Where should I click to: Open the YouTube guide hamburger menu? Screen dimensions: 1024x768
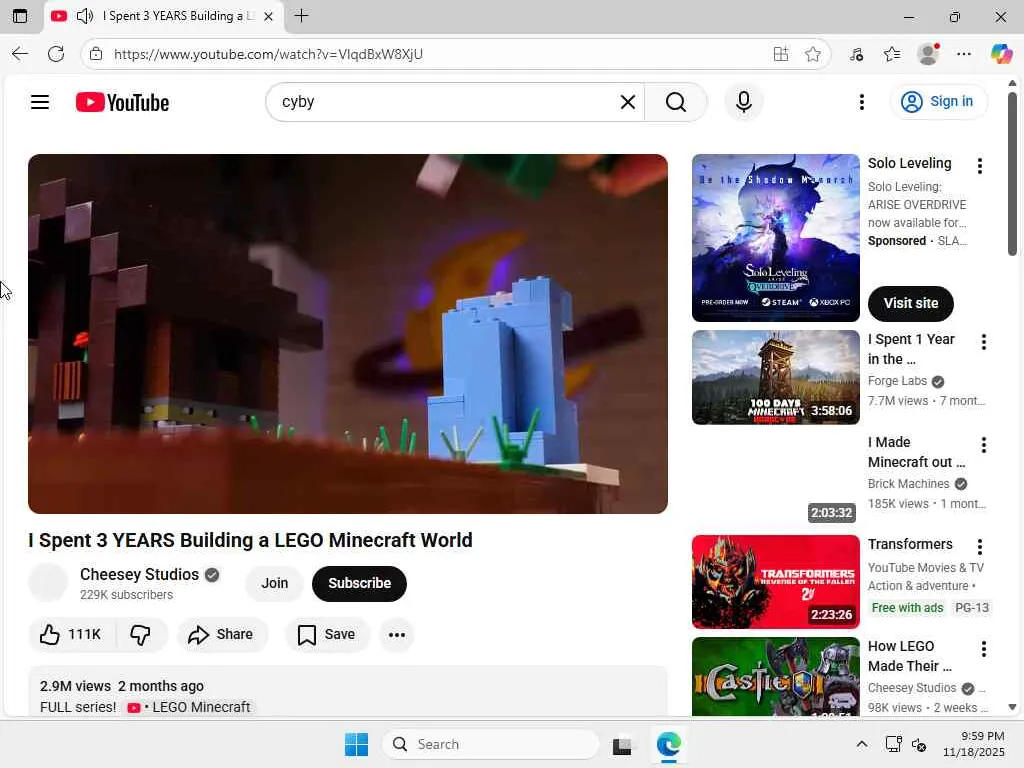coord(40,102)
